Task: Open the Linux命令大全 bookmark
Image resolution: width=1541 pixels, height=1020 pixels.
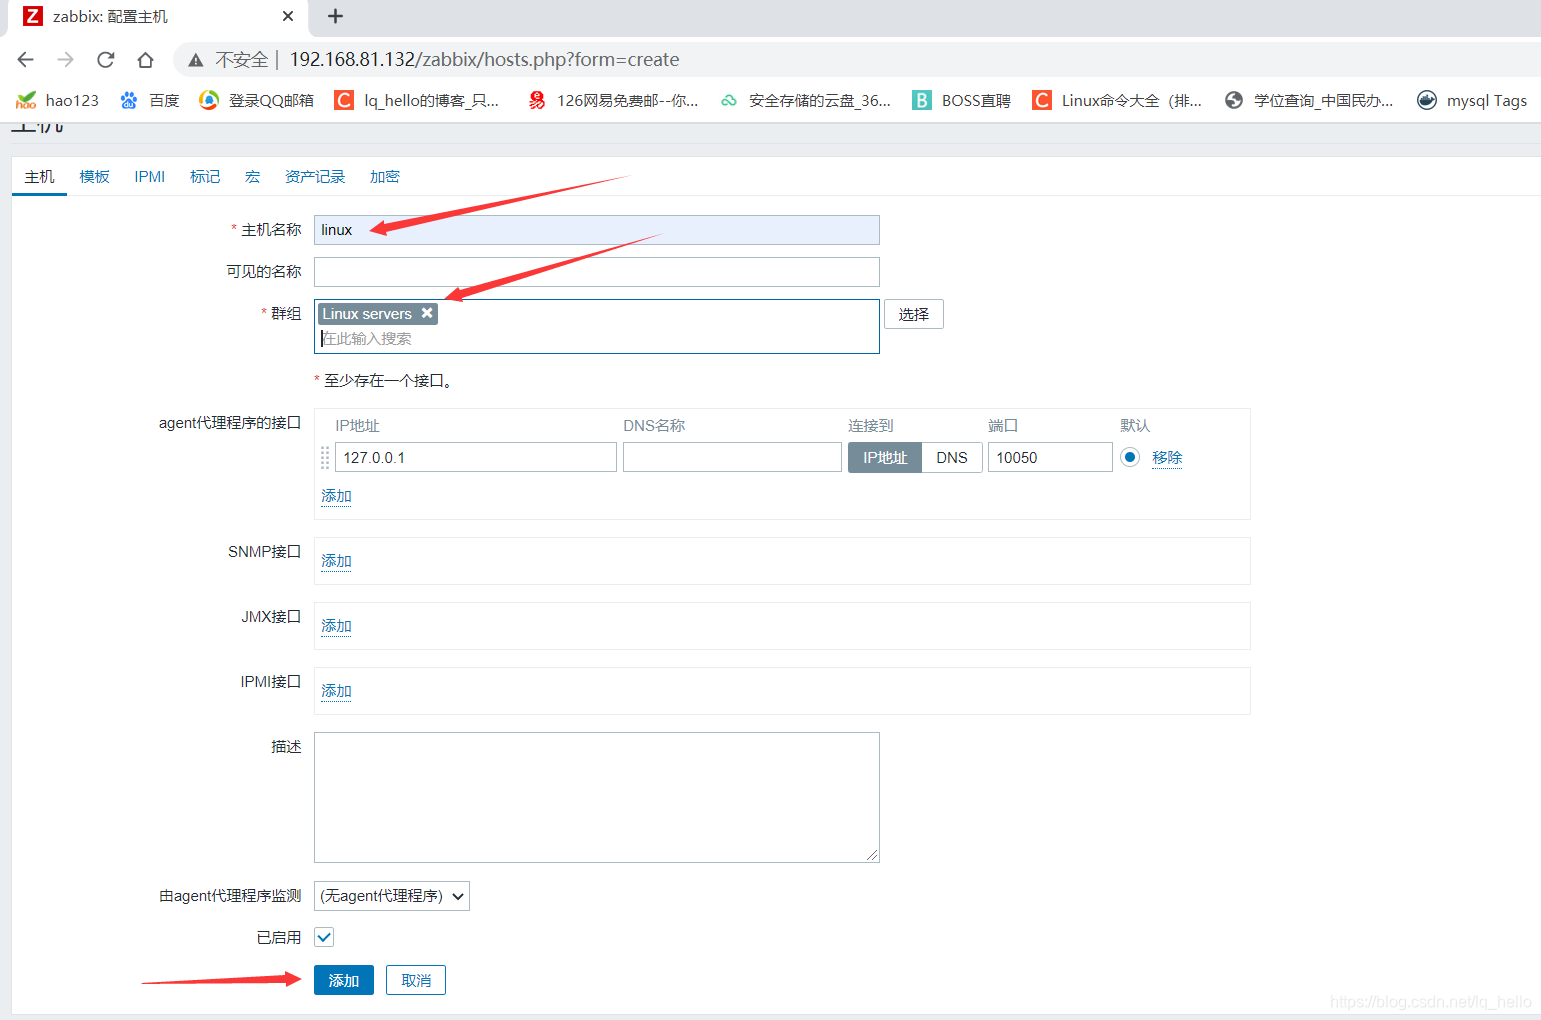Action: 1117,100
